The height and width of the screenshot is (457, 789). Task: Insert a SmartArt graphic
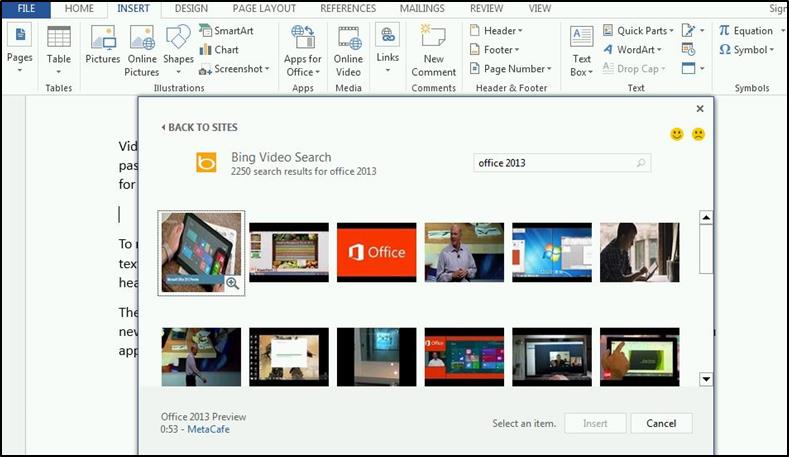pyautogui.click(x=226, y=30)
